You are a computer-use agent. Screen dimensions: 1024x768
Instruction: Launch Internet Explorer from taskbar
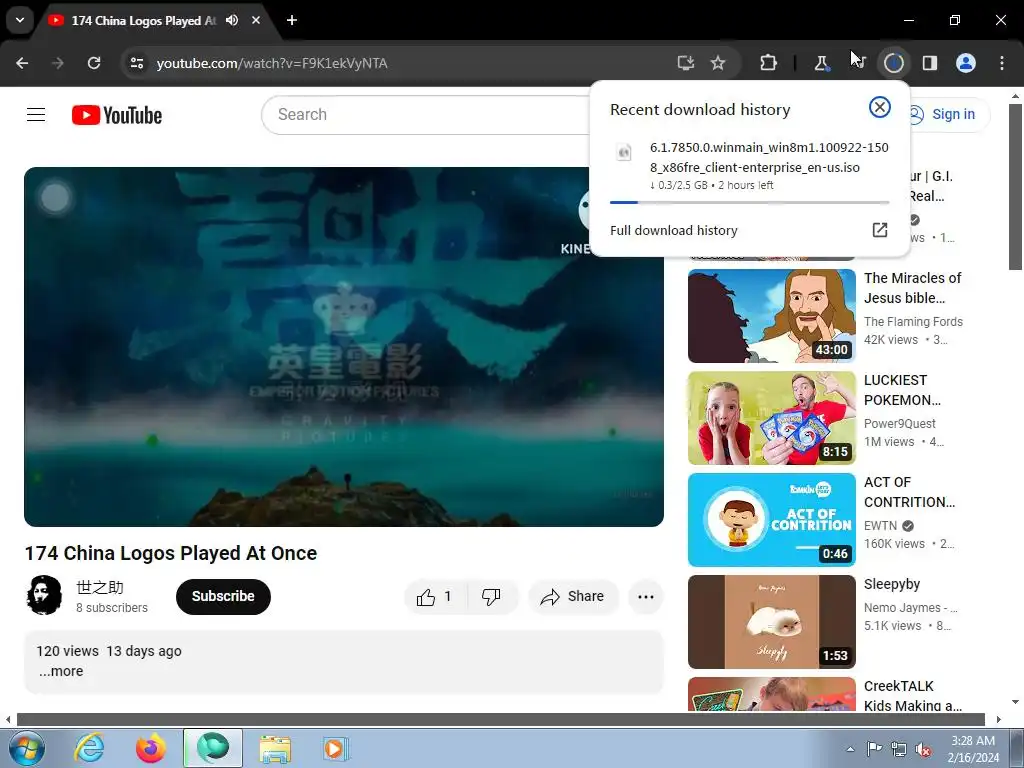pyautogui.click(x=89, y=748)
